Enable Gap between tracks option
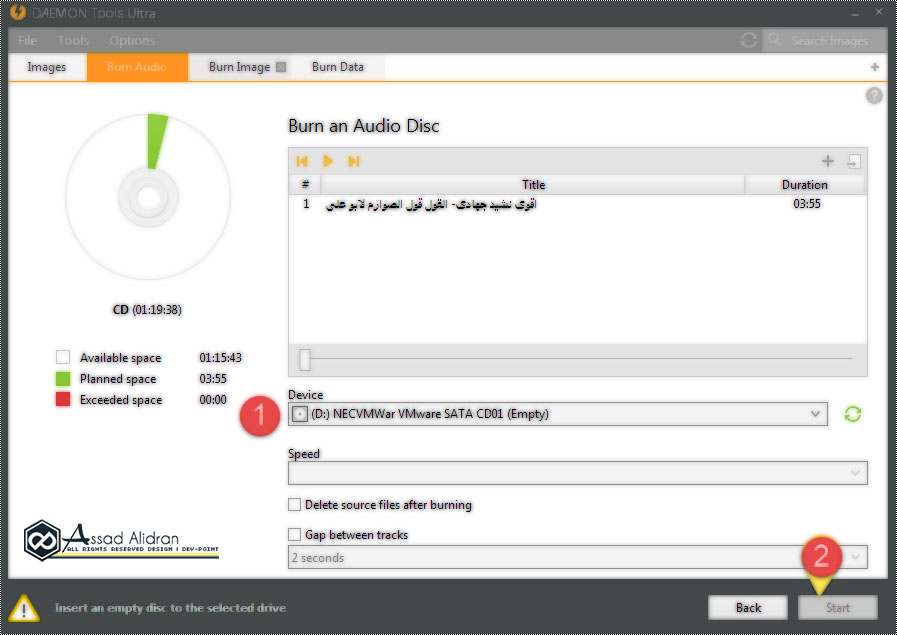The width and height of the screenshot is (897, 635). tap(294, 534)
